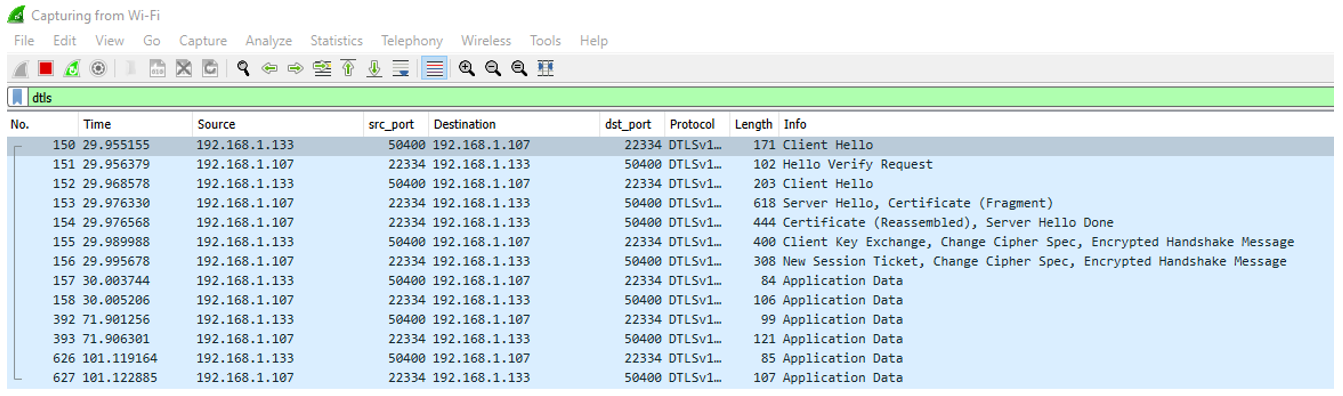Select packet 152 Client Hello row
The image size is (1343, 396).
(670, 184)
